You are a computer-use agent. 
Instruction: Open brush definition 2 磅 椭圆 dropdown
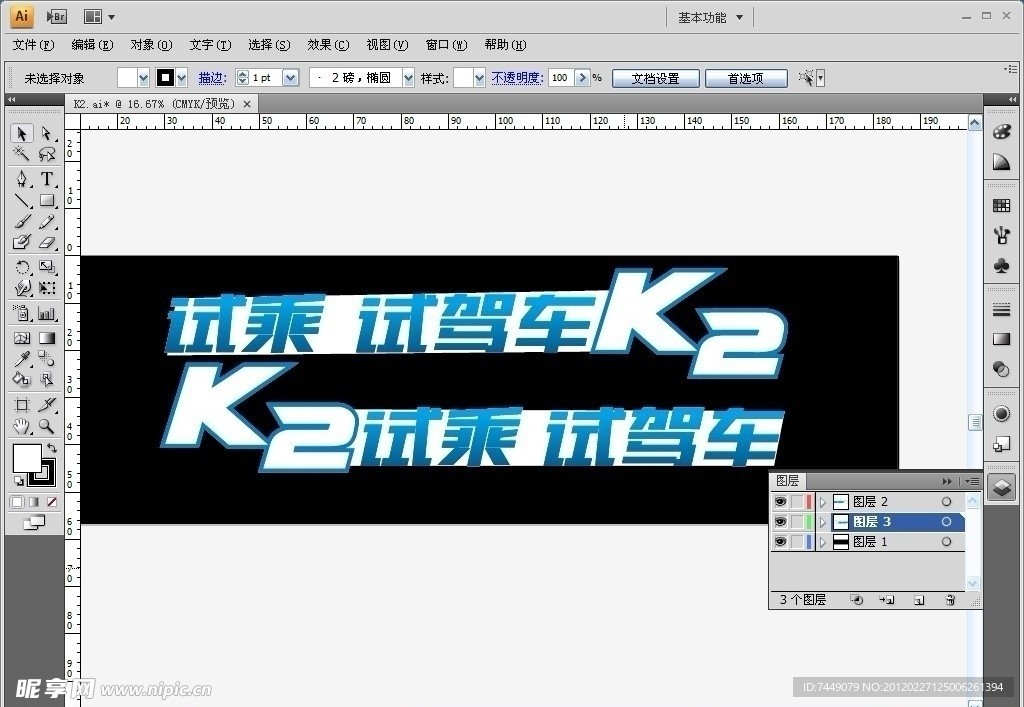point(408,78)
